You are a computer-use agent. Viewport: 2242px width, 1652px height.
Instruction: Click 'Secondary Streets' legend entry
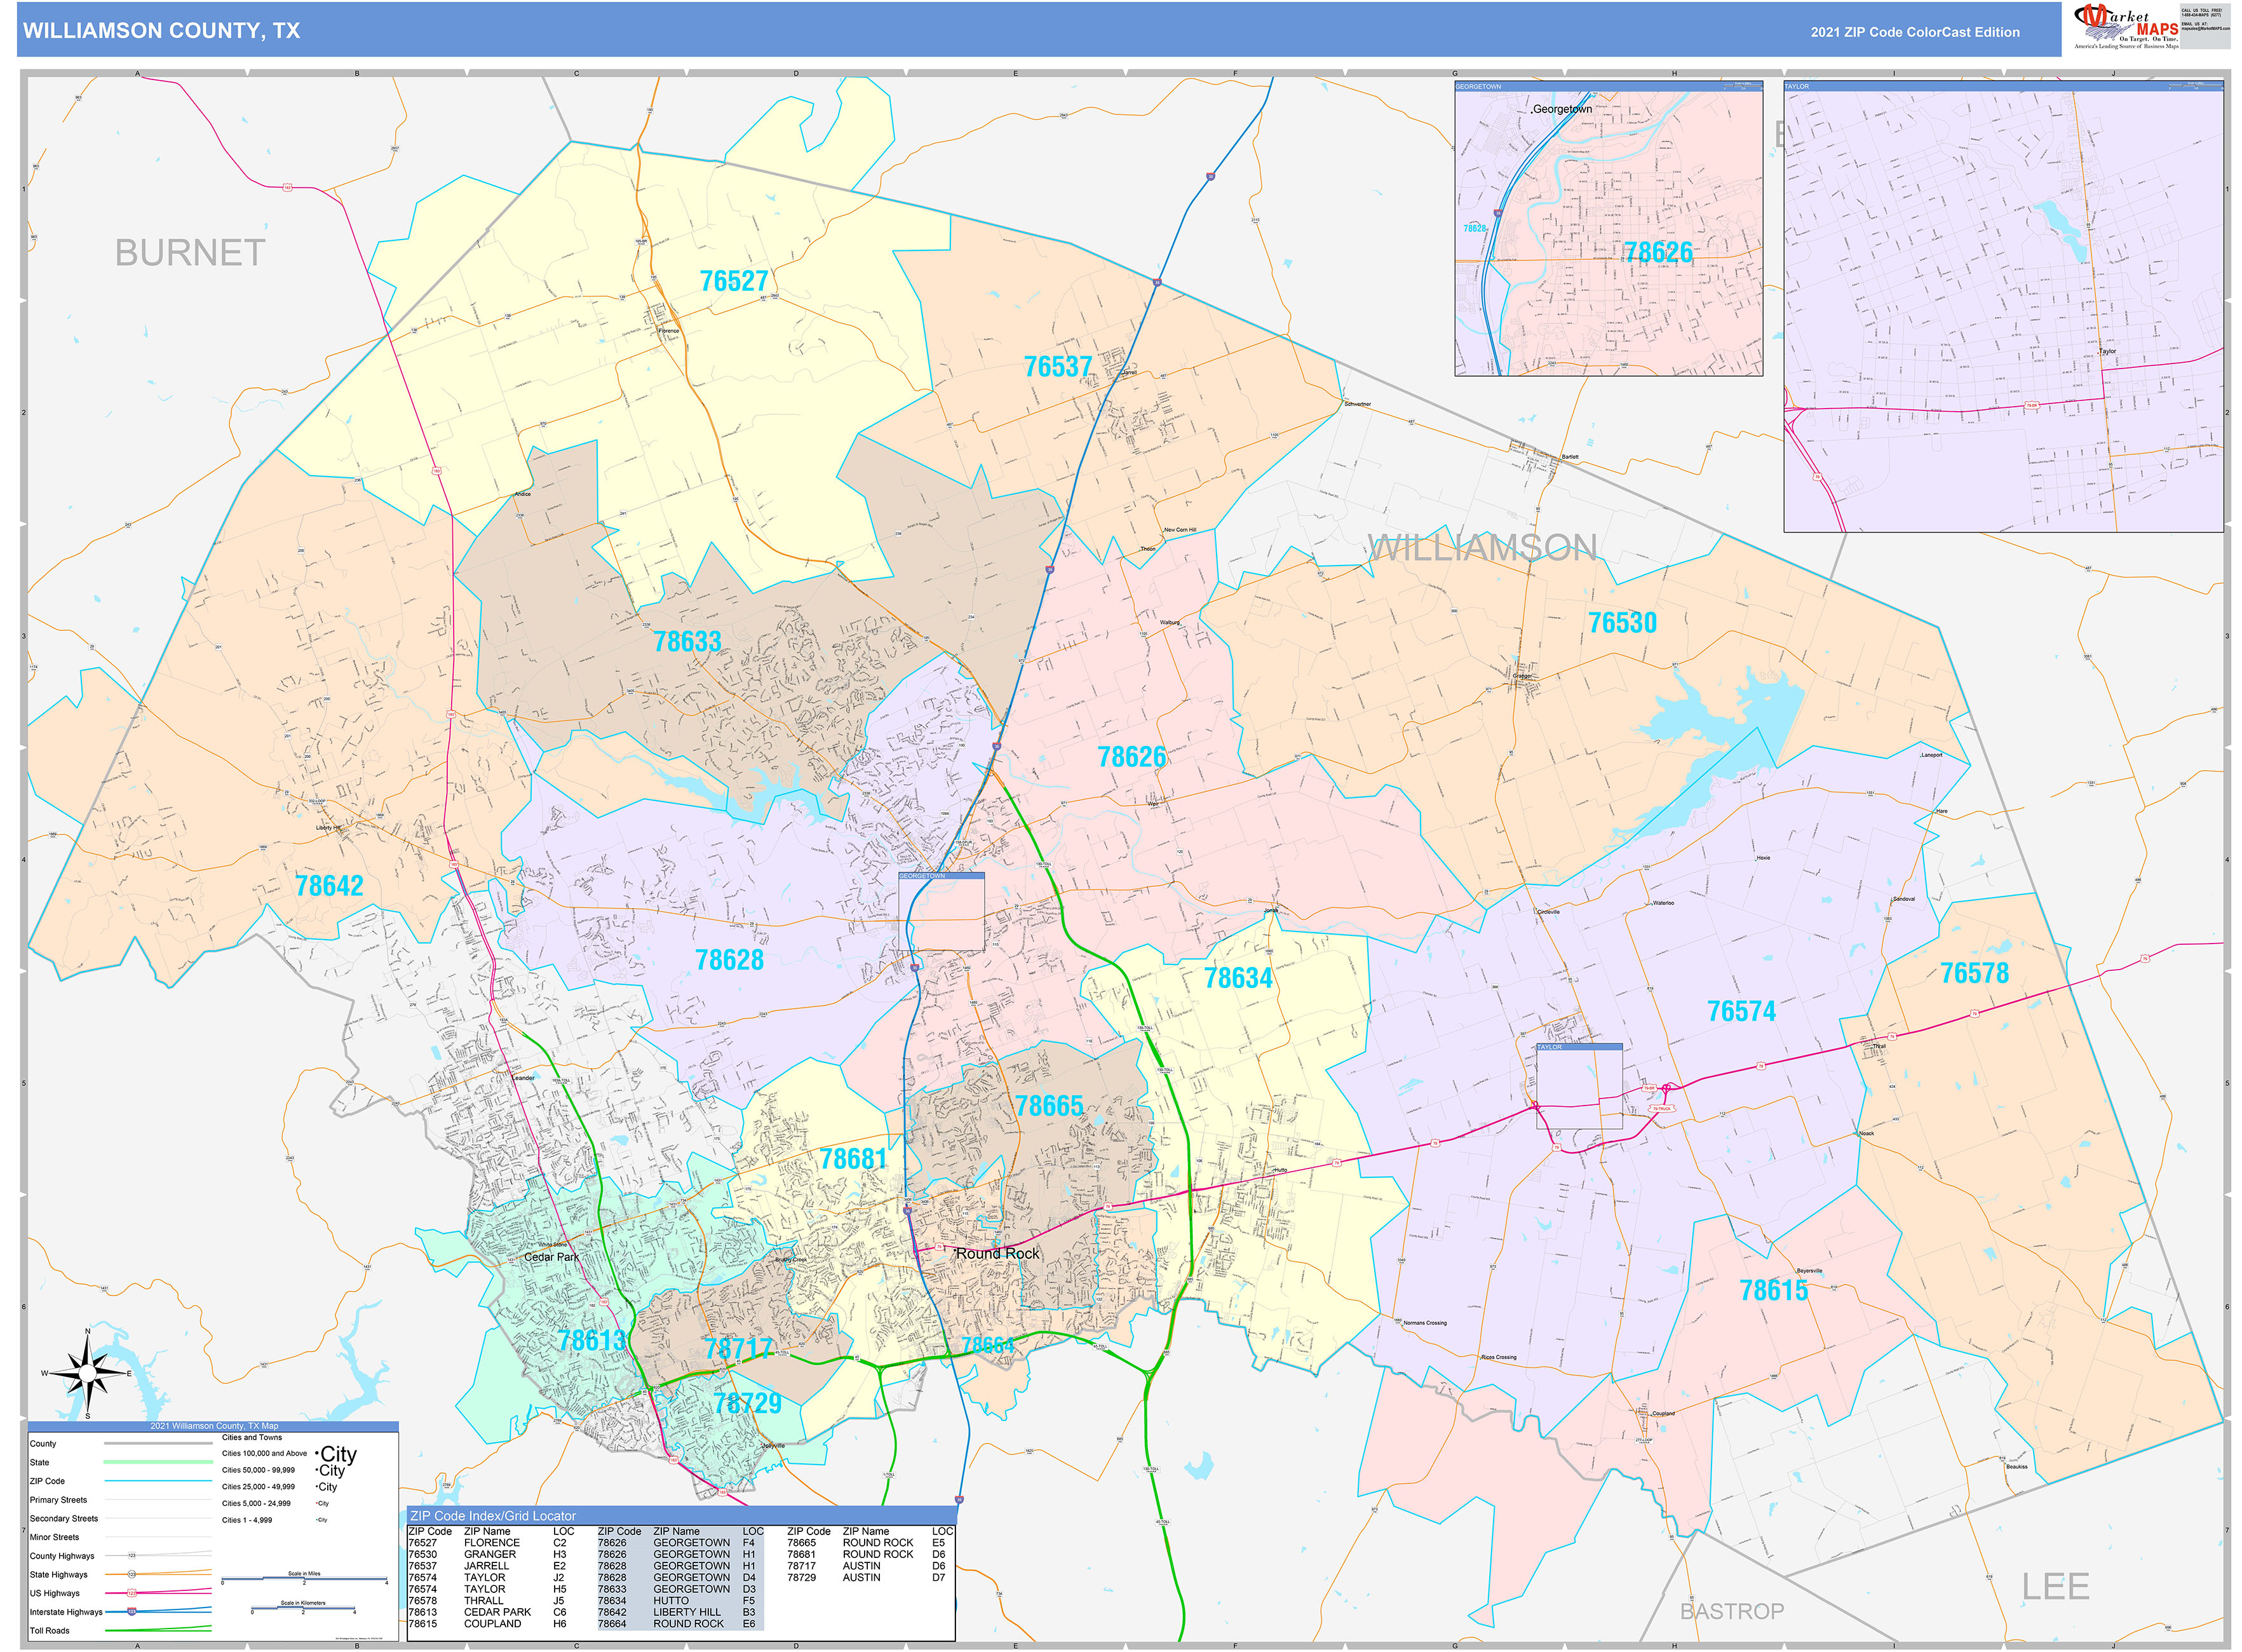[64, 1519]
